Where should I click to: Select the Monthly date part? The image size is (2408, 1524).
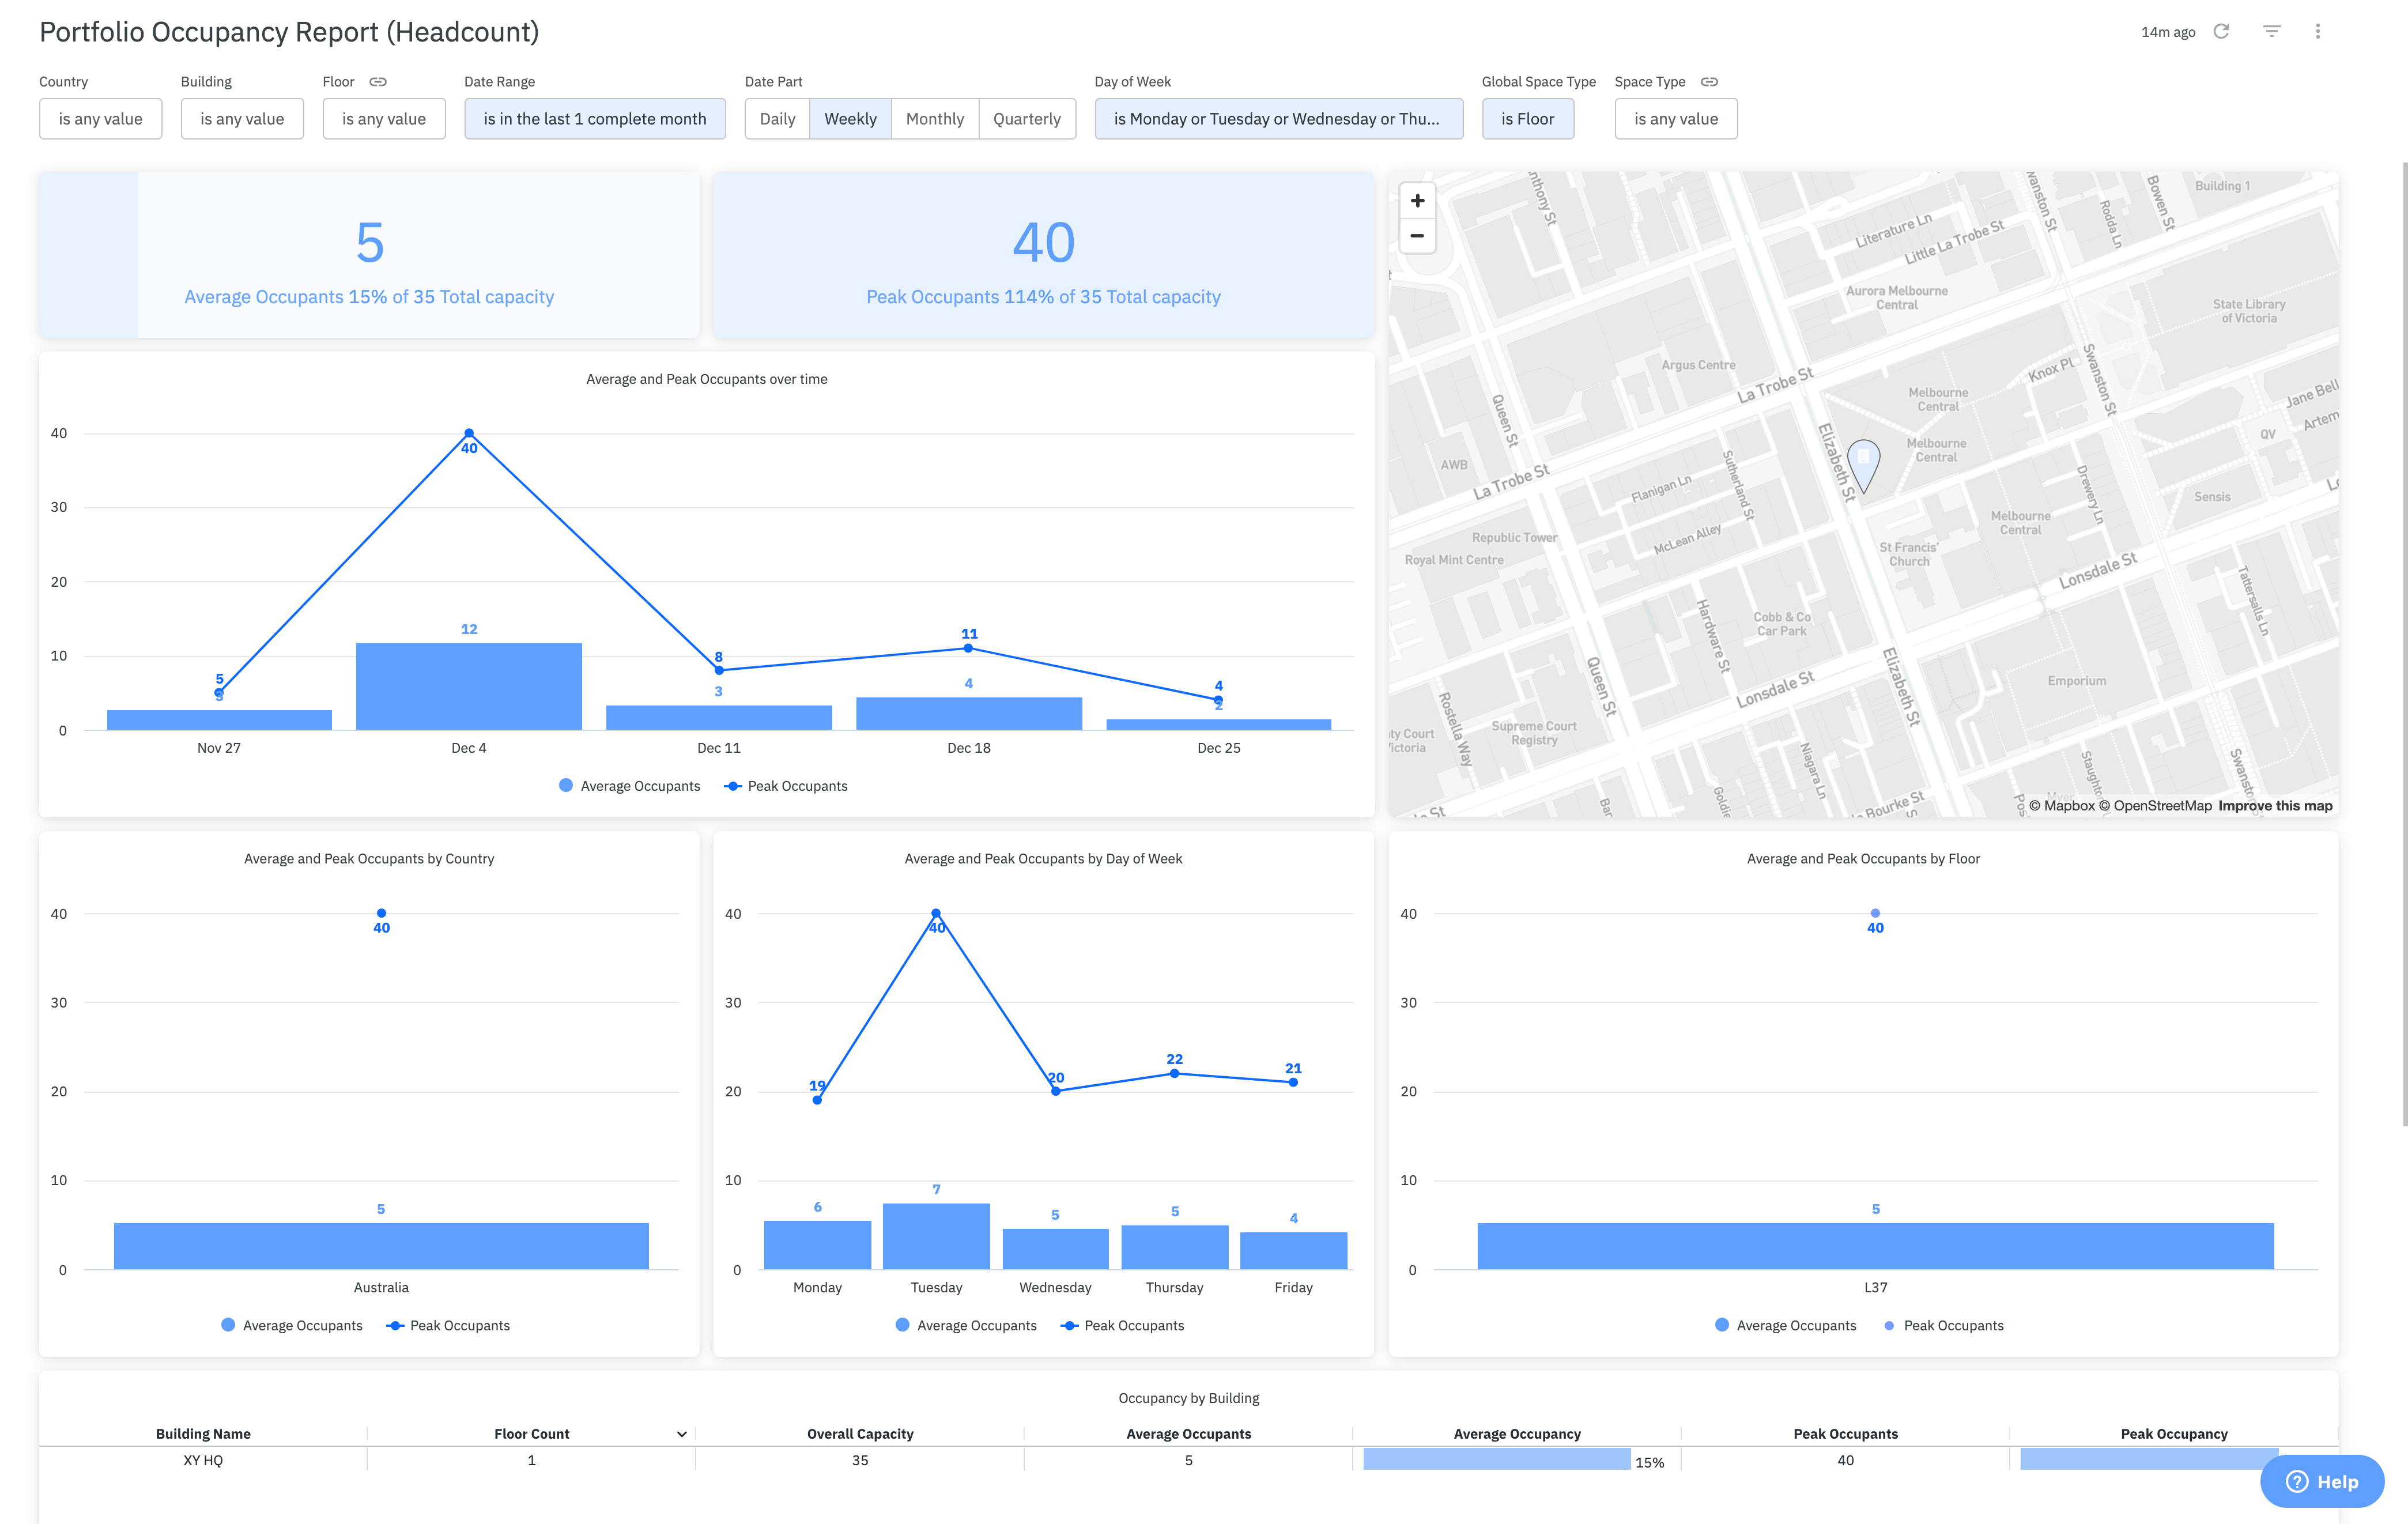(x=935, y=119)
